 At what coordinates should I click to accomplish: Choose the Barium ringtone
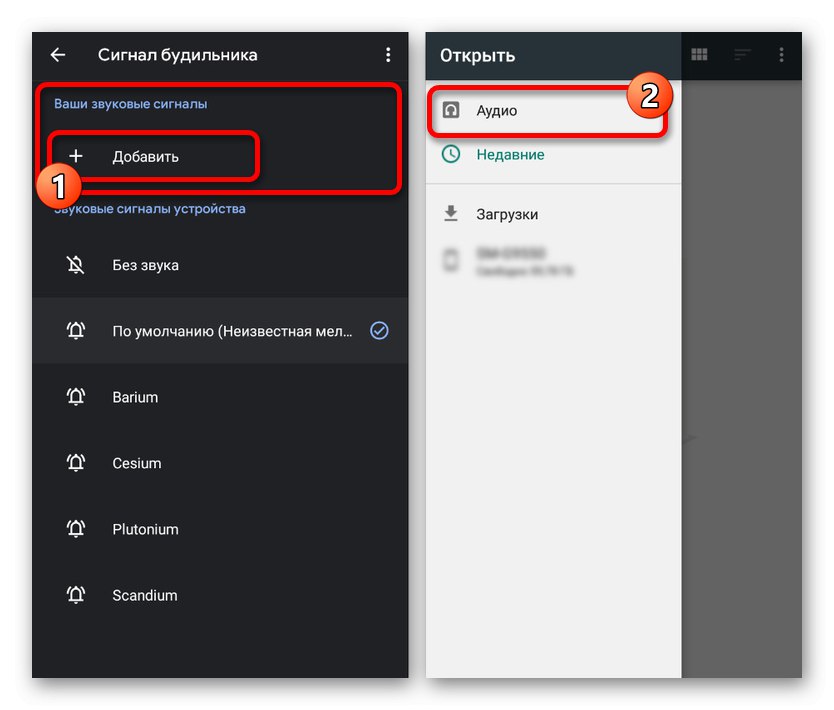point(135,397)
